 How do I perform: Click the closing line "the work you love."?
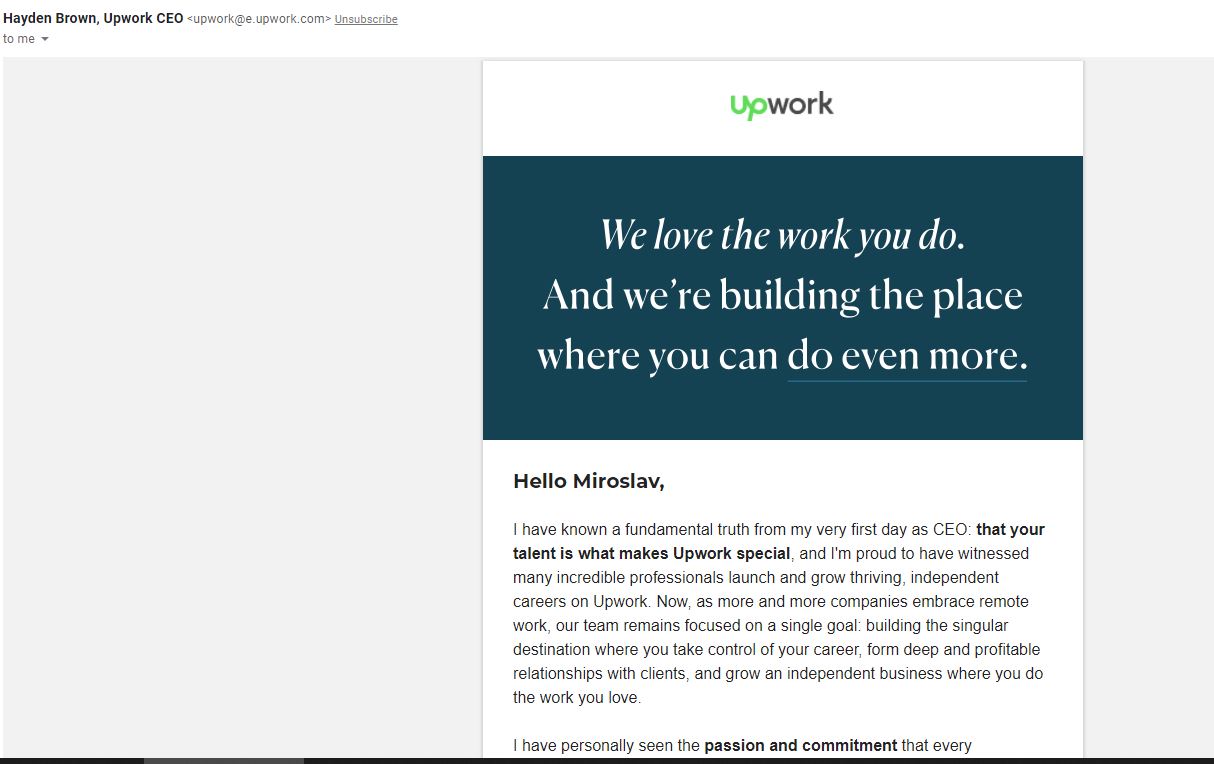tap(577, 697)
